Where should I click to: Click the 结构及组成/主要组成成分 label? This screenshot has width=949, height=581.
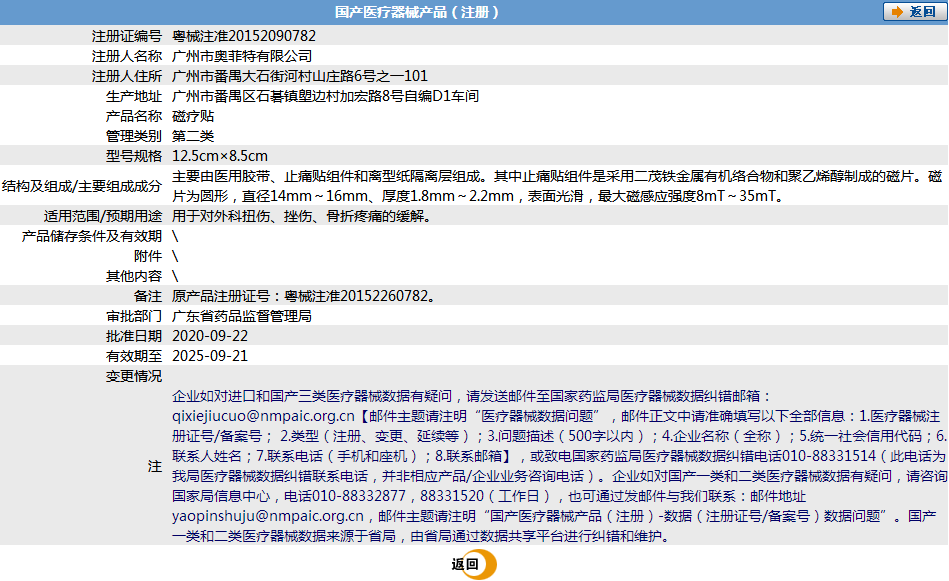(82, 186)
